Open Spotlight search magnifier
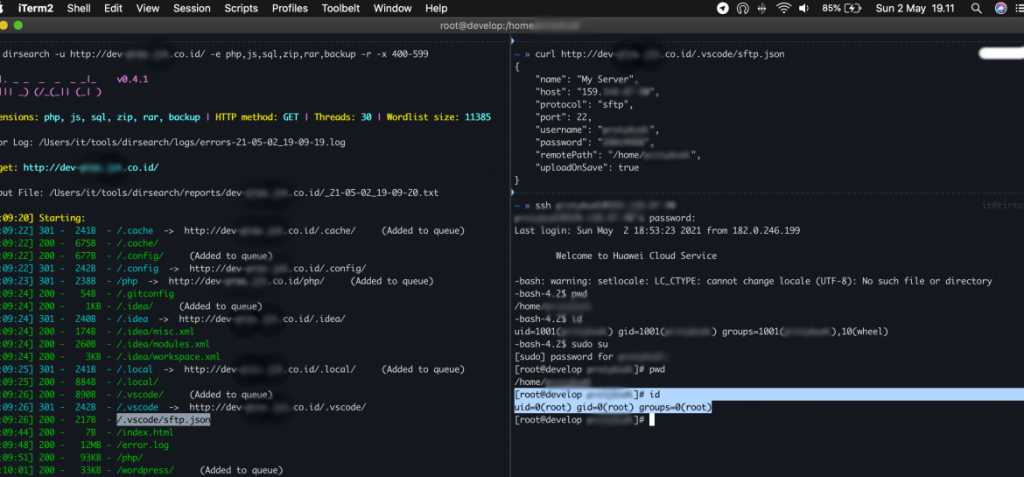The height and width of the screenshot is (477, 1024). click(976, 8)
